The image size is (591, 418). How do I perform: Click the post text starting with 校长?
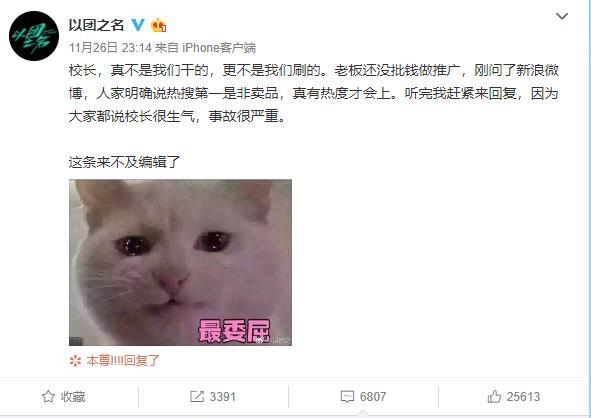314,93
